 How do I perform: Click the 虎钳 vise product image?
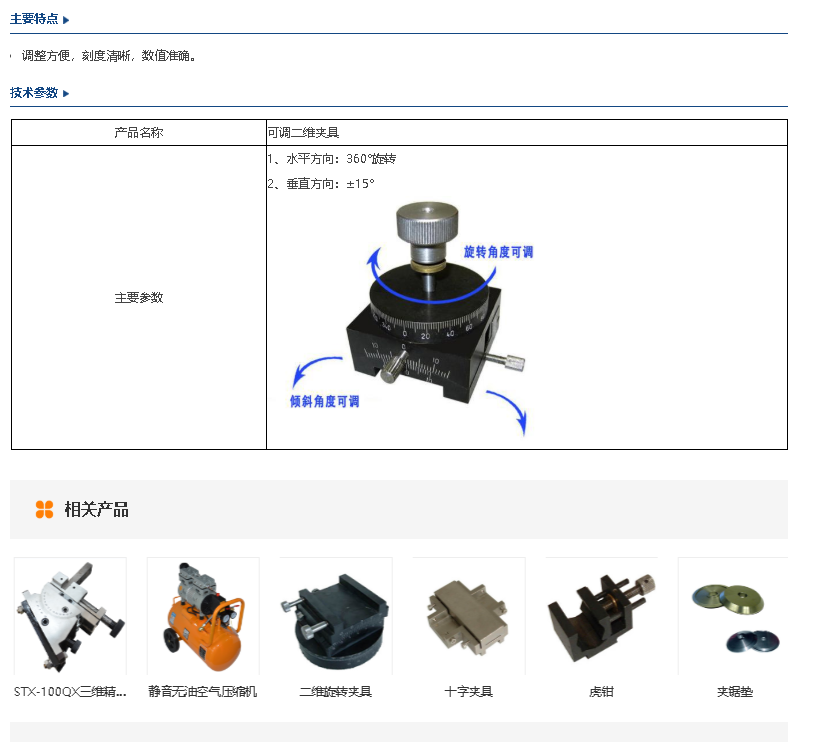pyautogui.click(x=601, y=616)
